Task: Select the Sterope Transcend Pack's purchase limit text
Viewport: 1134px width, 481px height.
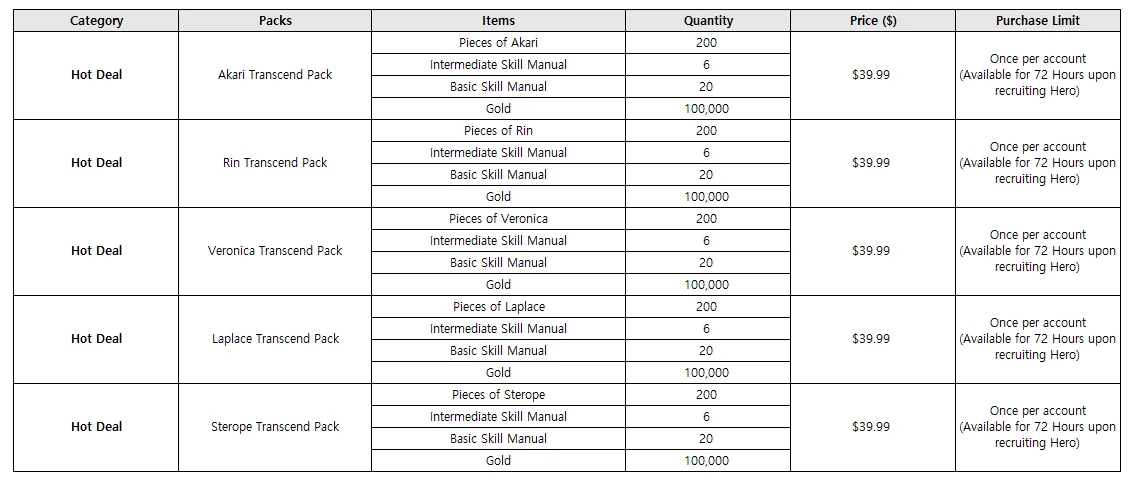Action: click(x=1037, y=427)
